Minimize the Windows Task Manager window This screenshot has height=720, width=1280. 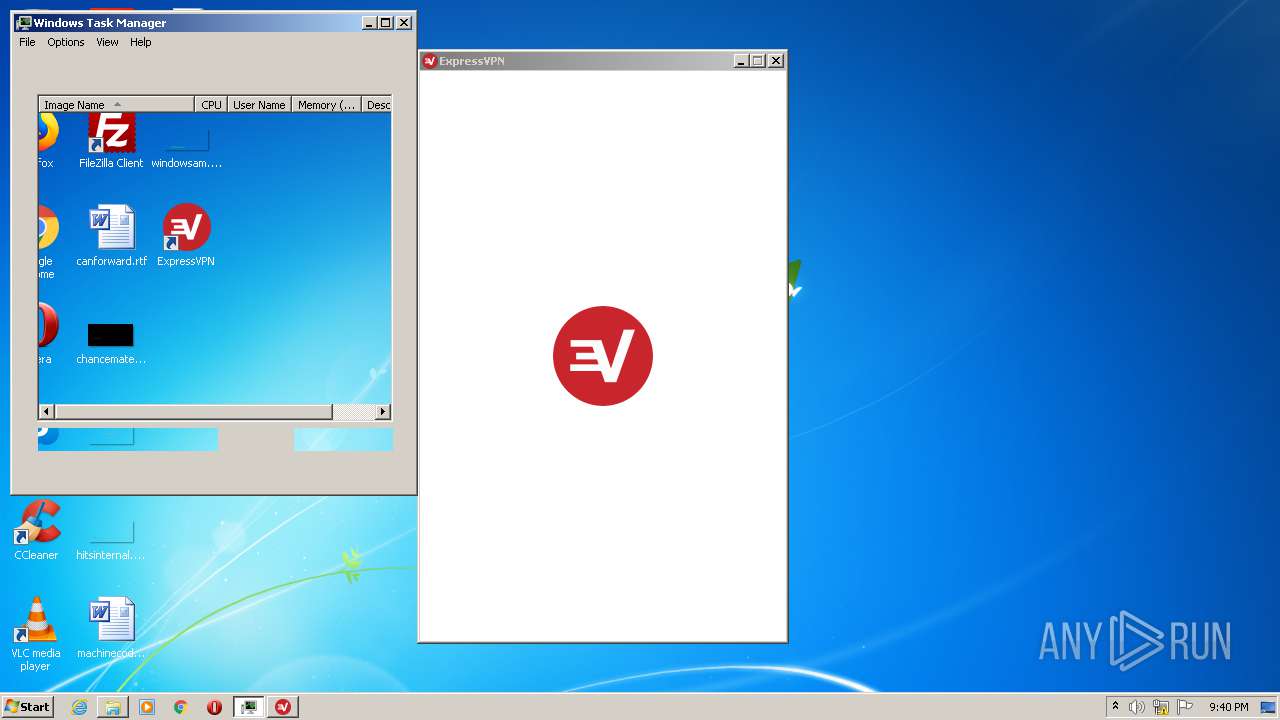point(369,22)
